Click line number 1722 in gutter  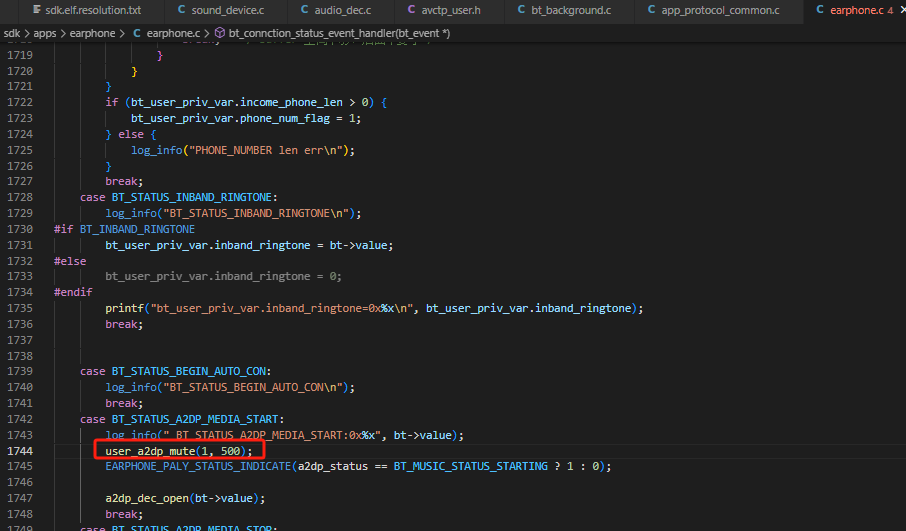(x=20, y=102)
